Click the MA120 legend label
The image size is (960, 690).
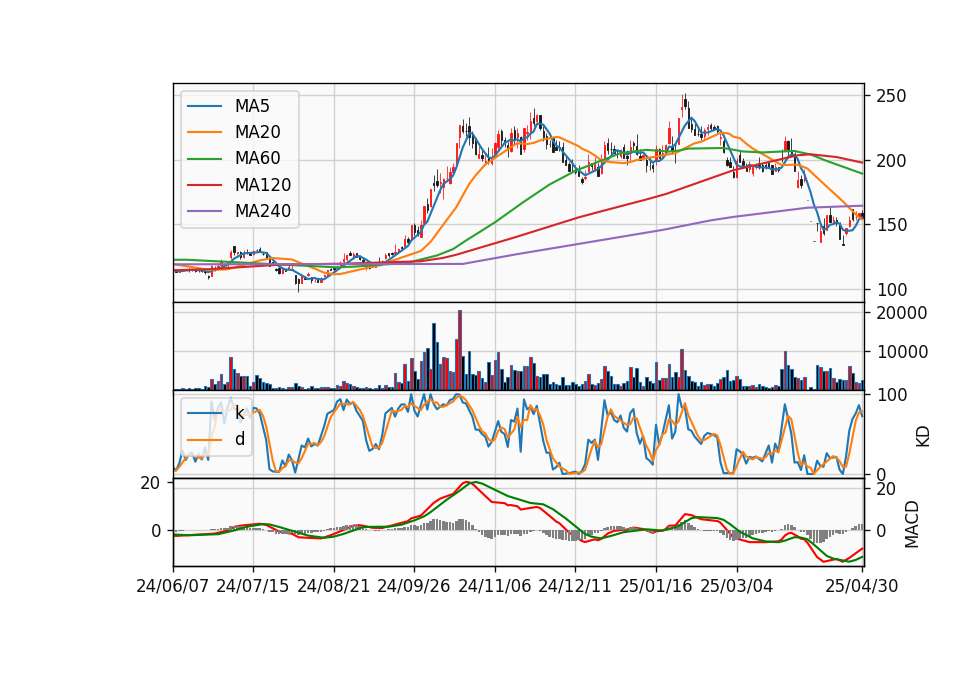coord(263,185)
